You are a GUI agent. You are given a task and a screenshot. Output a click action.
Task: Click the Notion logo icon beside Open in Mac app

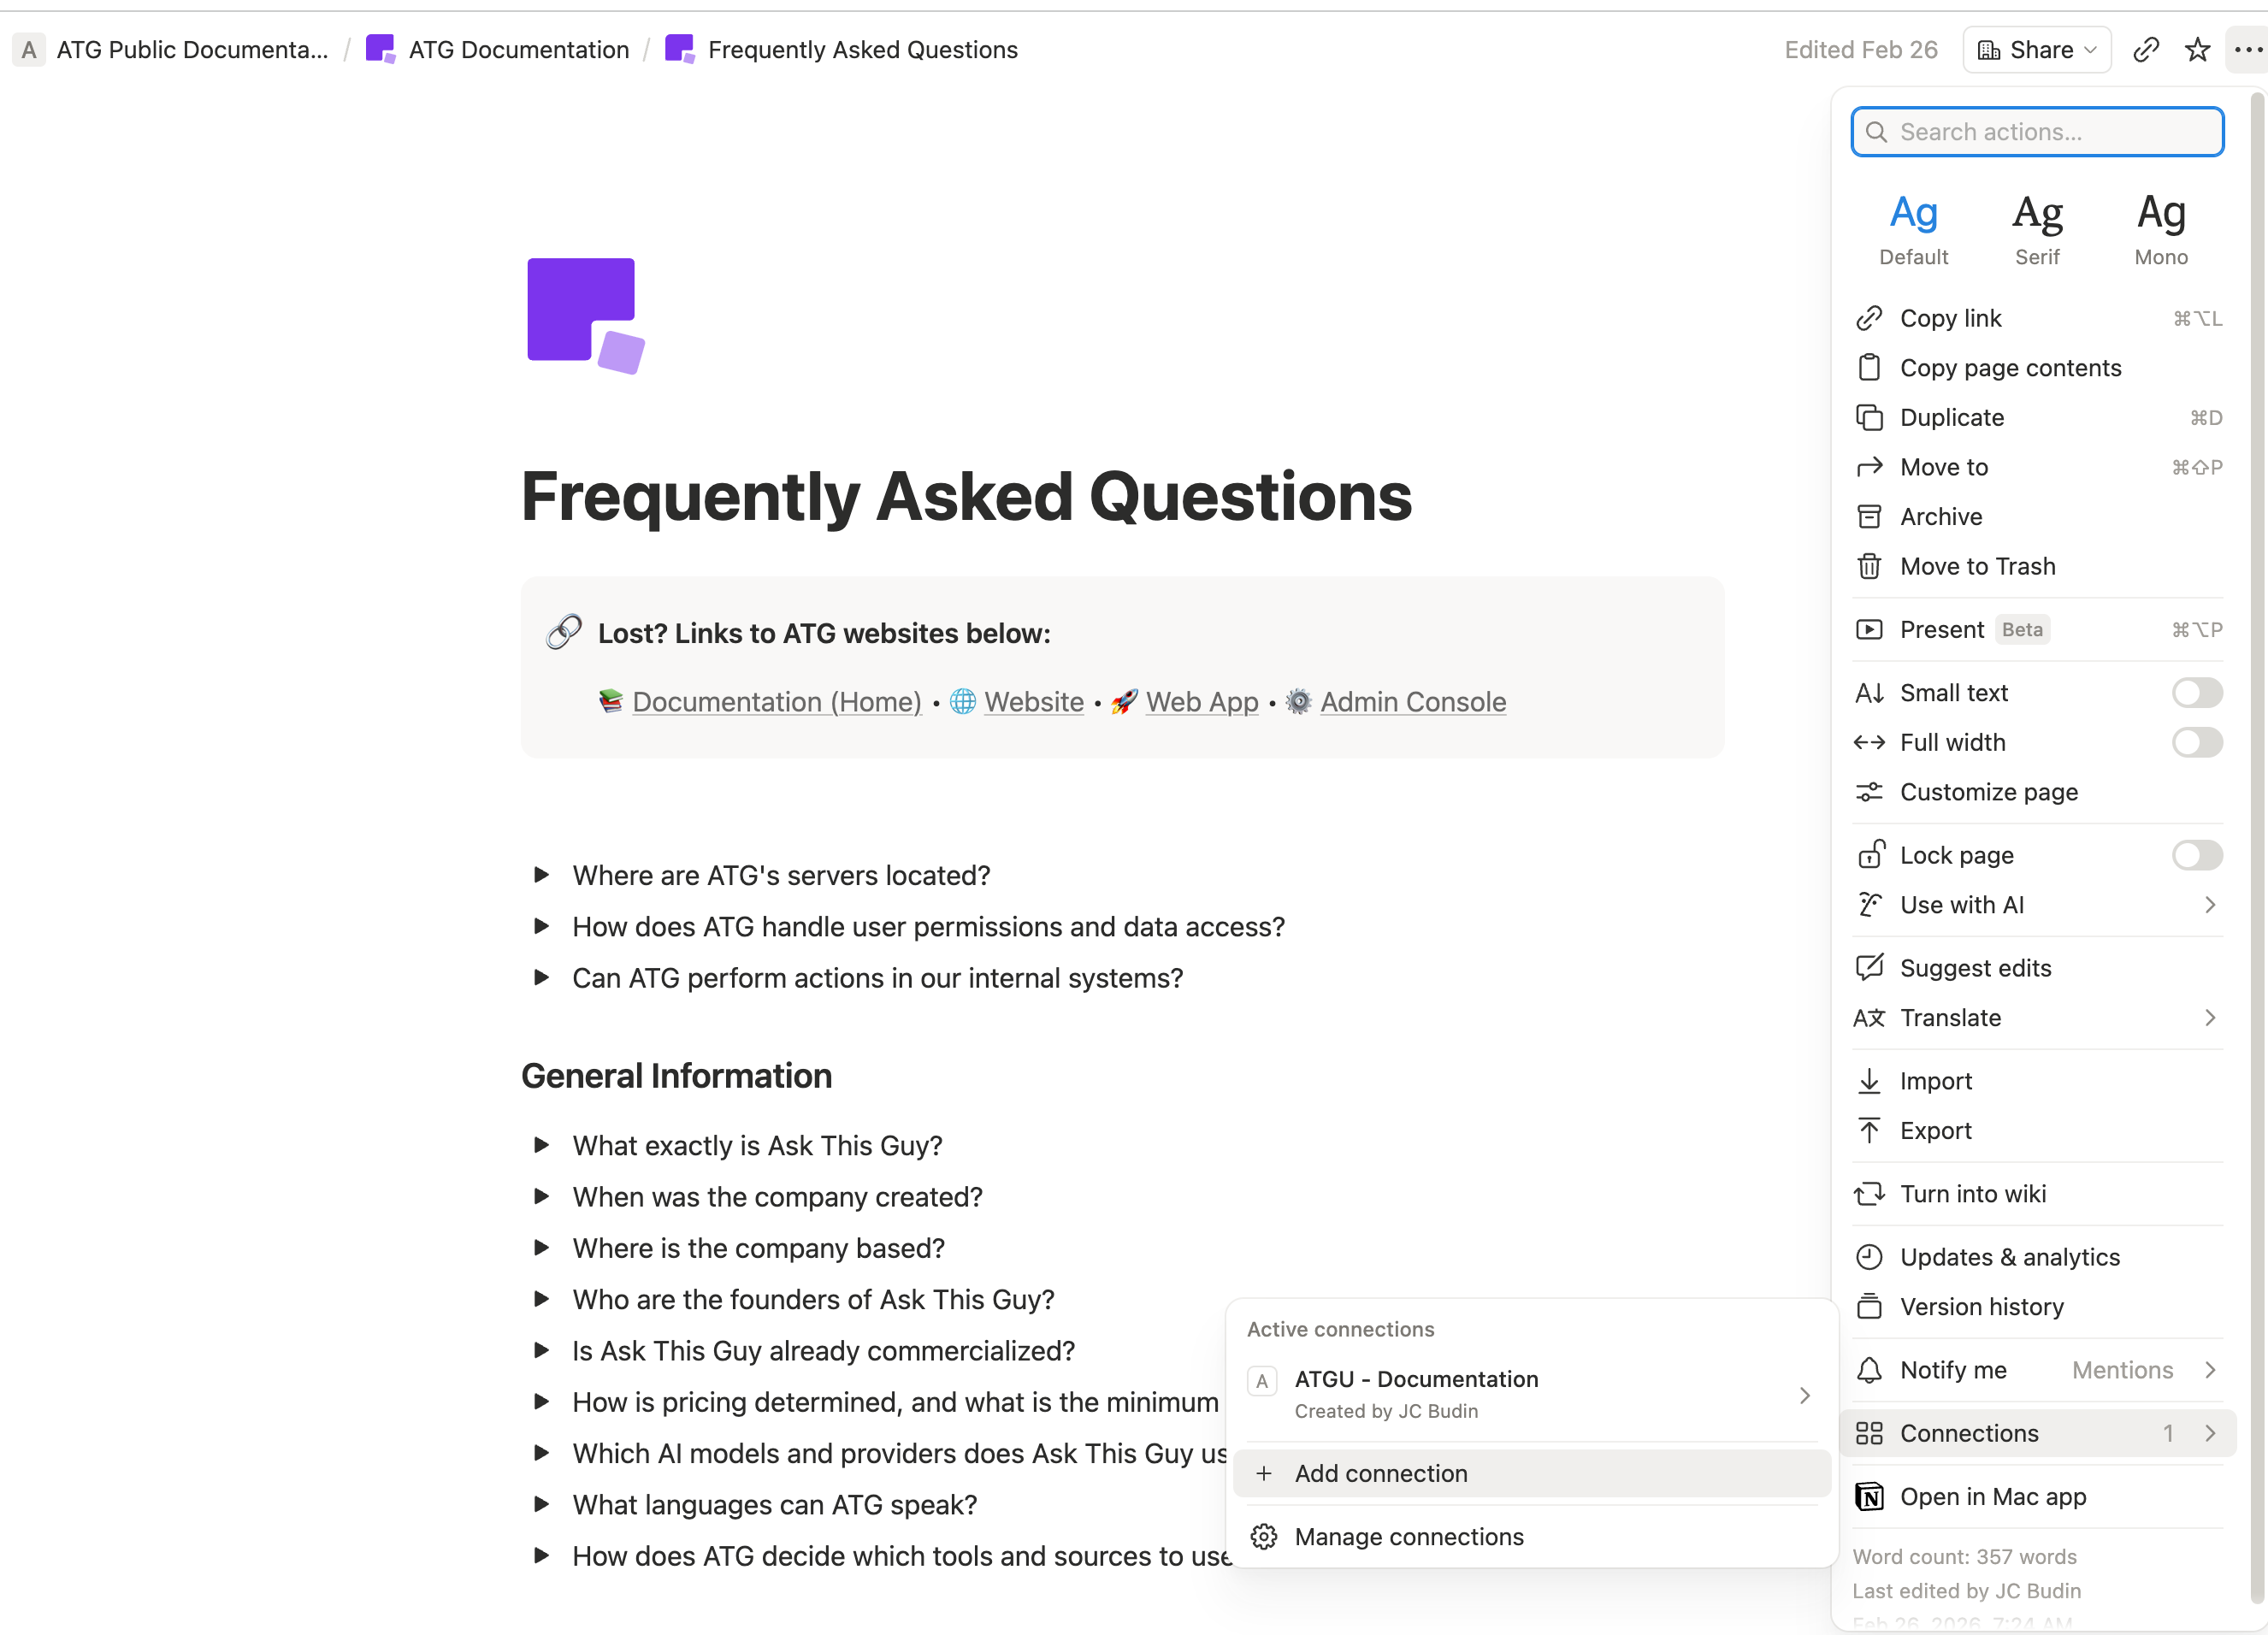click(x=1869, y=1497)
